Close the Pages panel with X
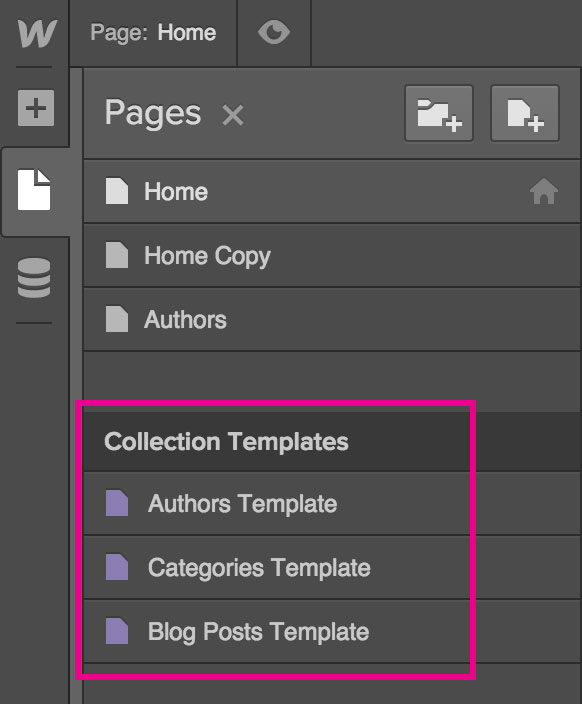582x704 pixels. (233, 115)
